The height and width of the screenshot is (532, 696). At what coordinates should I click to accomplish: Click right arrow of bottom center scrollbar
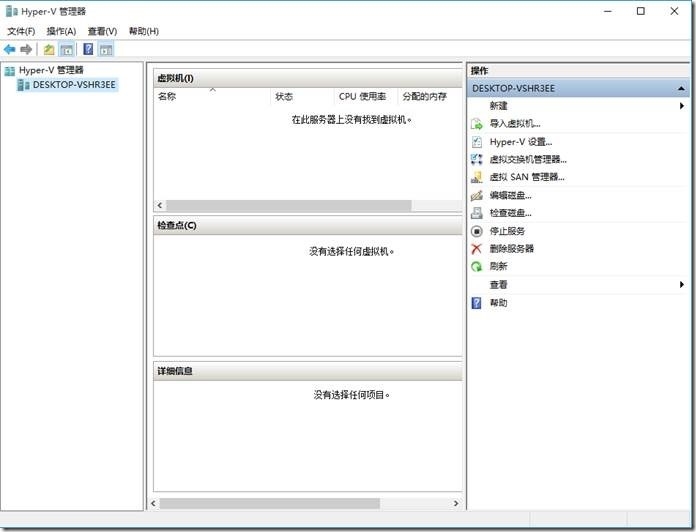click(456, 504)
